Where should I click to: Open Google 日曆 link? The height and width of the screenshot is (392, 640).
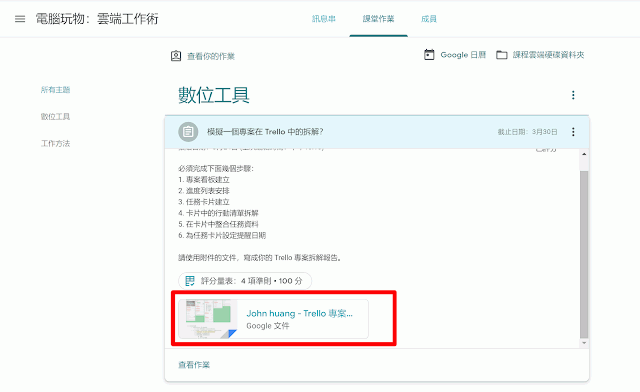(463, 55)
